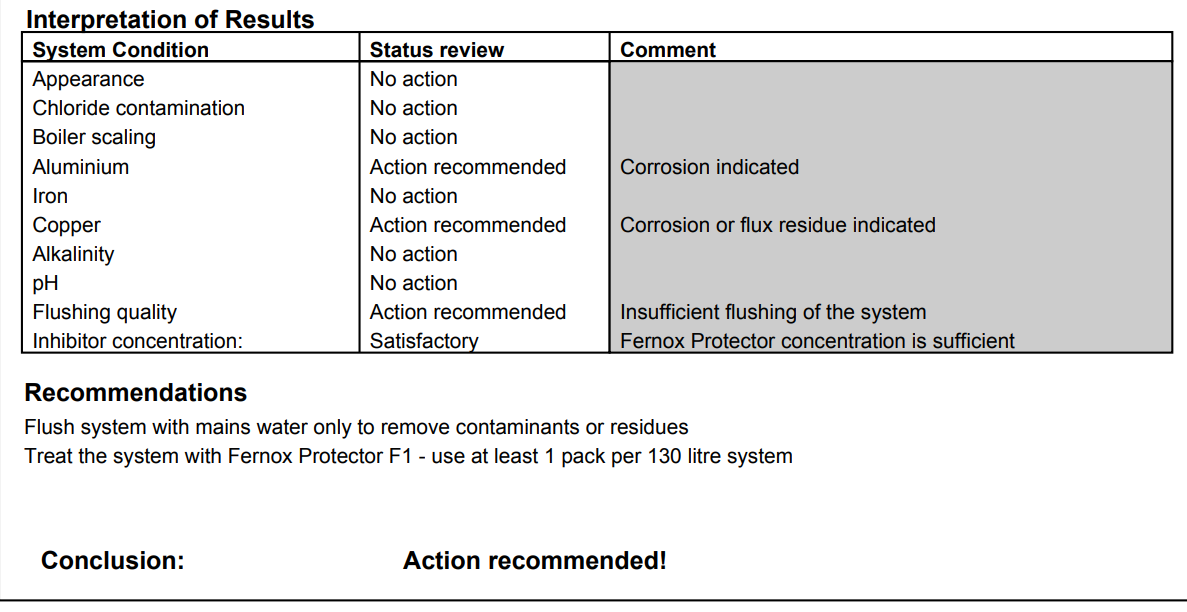Select the 'Comment' column header

[668, 50]
